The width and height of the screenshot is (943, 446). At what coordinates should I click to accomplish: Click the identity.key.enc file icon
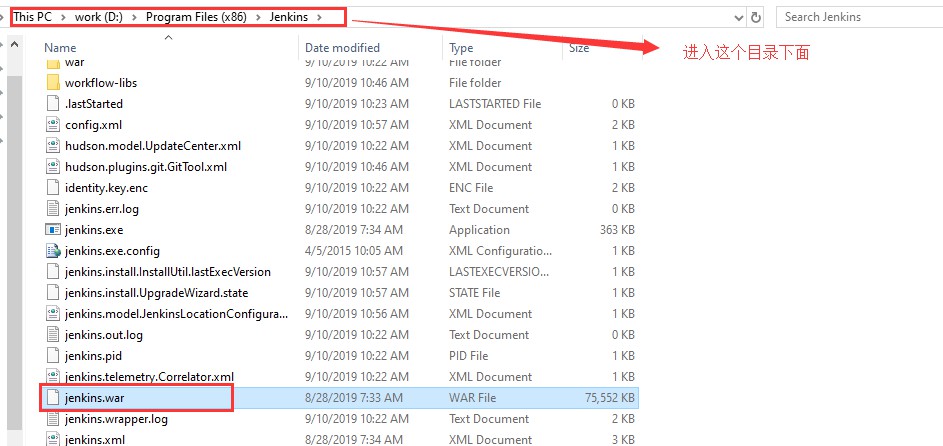54,188
